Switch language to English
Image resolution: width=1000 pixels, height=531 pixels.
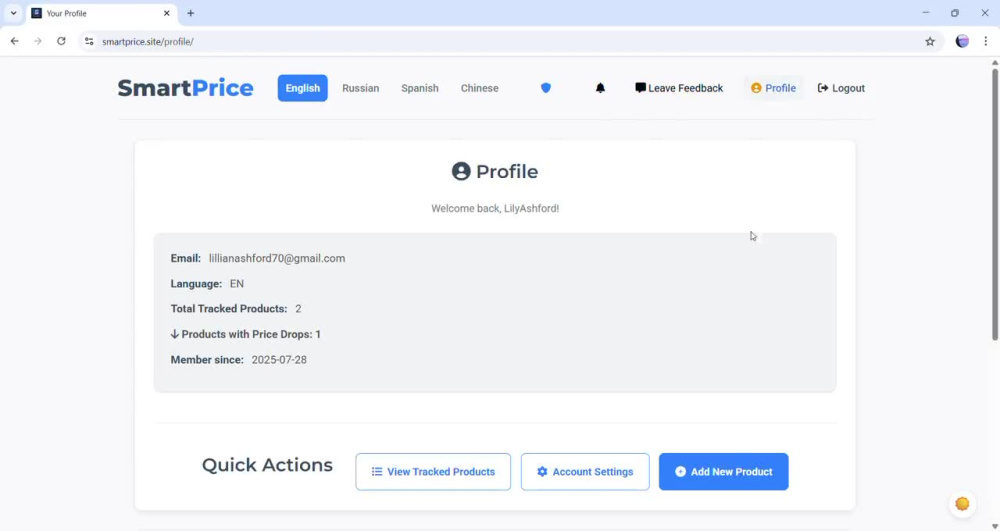click(302, 88)
